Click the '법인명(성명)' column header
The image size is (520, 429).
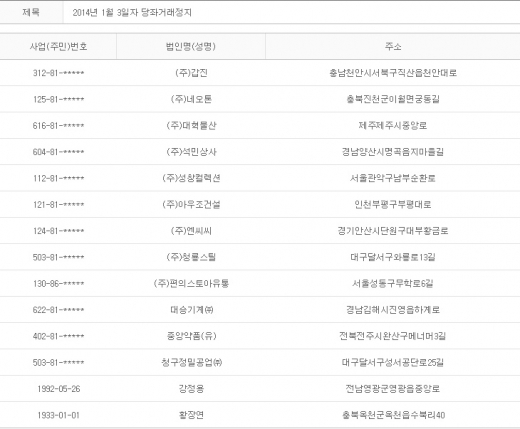point(191,46)
